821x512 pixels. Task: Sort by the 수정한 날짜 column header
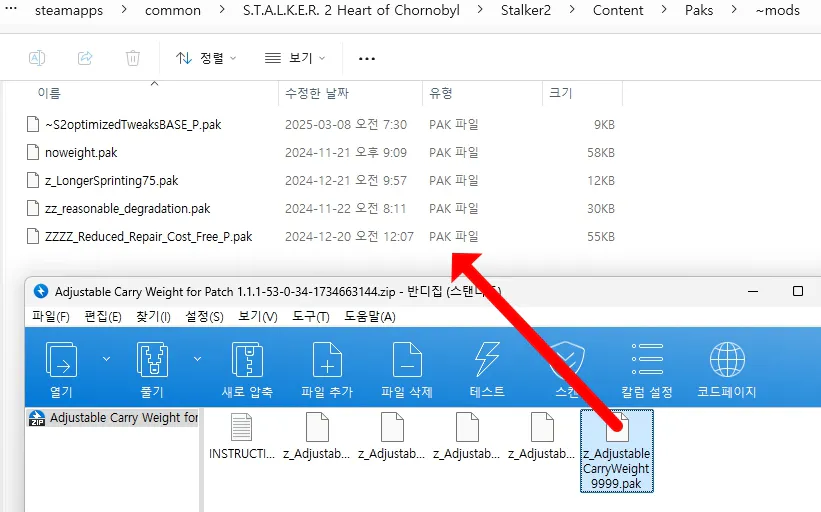317,93
